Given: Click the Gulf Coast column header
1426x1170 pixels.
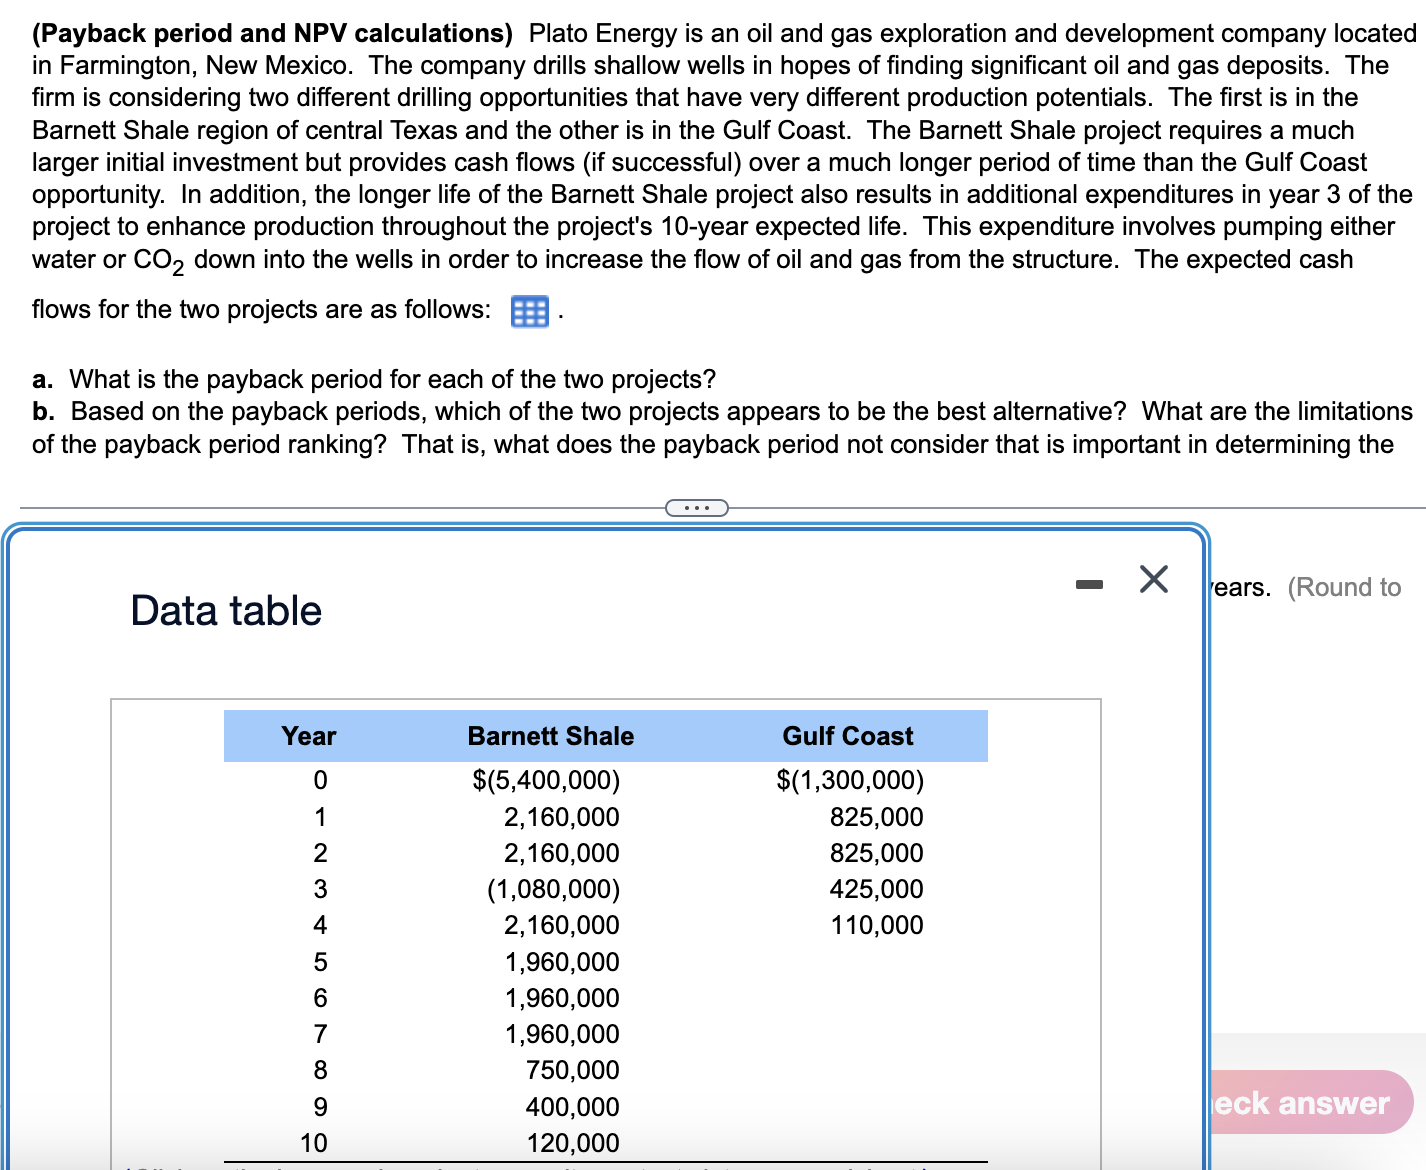Looking at the screenshot, I should (848, 735).
